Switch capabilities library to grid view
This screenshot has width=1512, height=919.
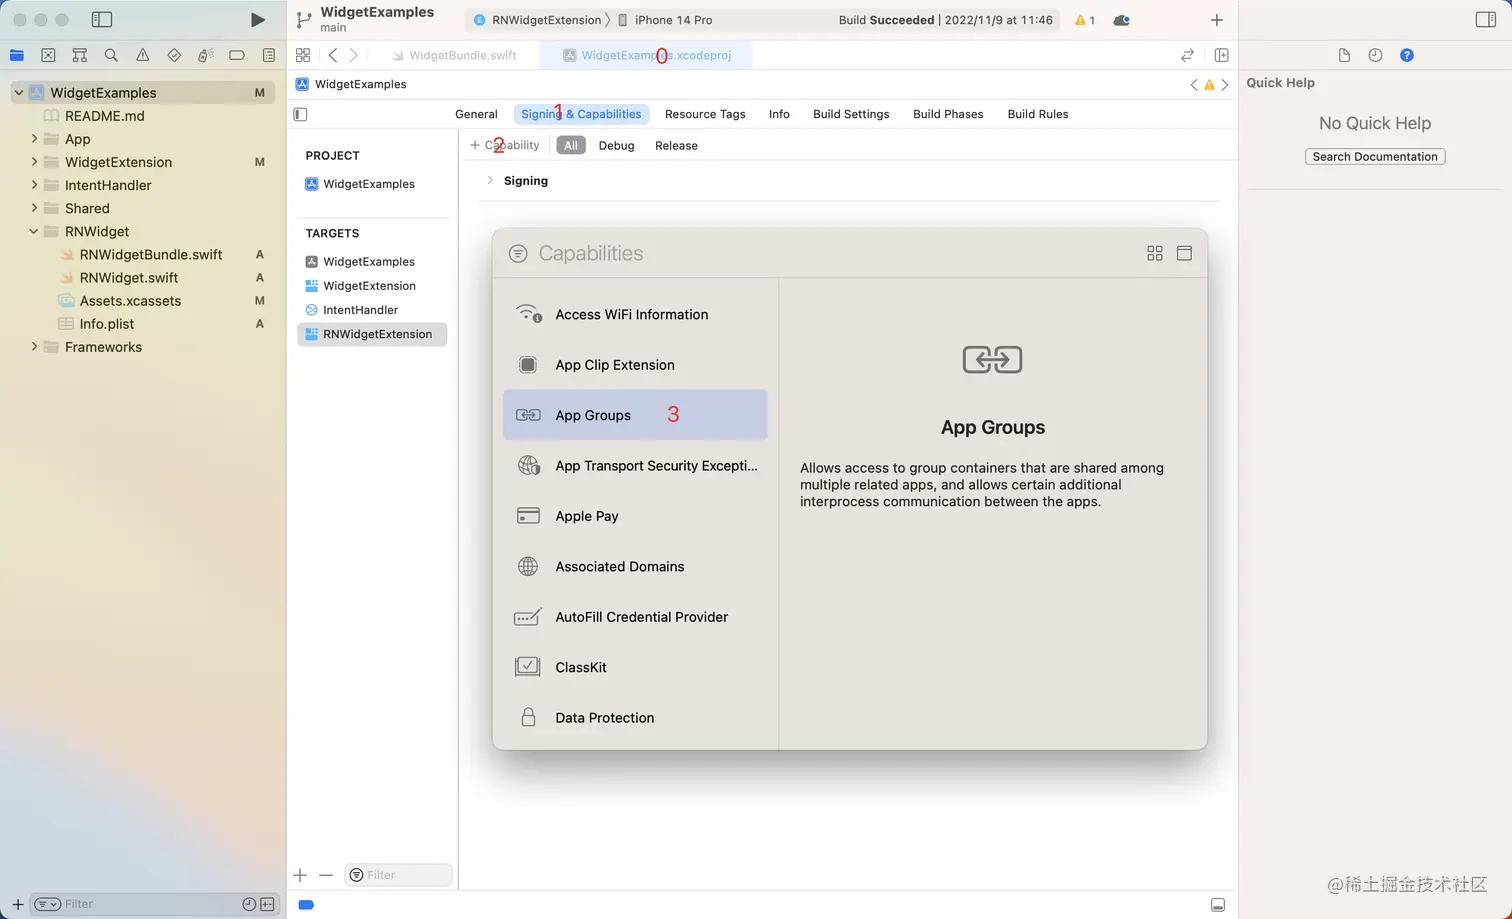click(1155, 254)
